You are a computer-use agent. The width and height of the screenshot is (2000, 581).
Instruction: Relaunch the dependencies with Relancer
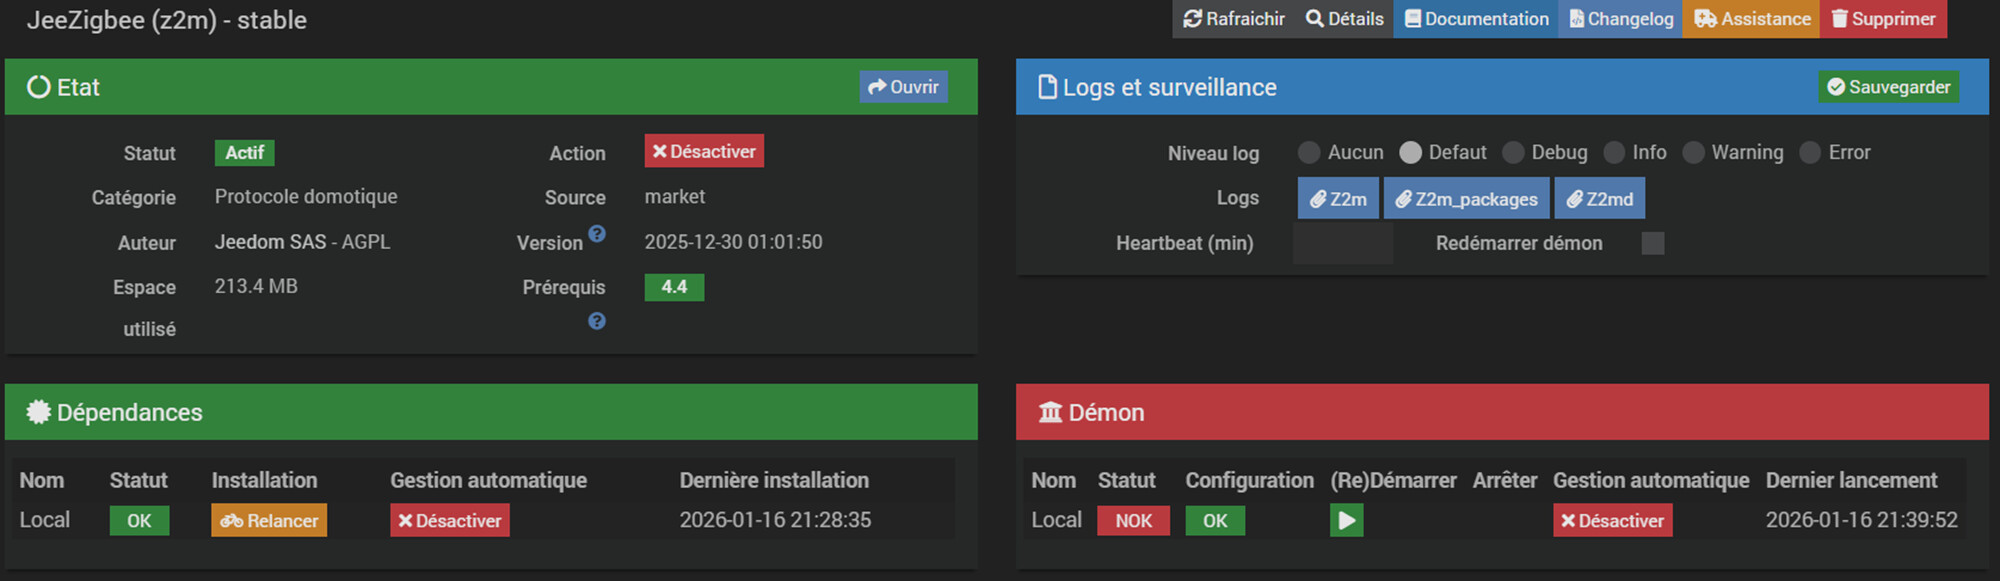[x=269, y=520]
